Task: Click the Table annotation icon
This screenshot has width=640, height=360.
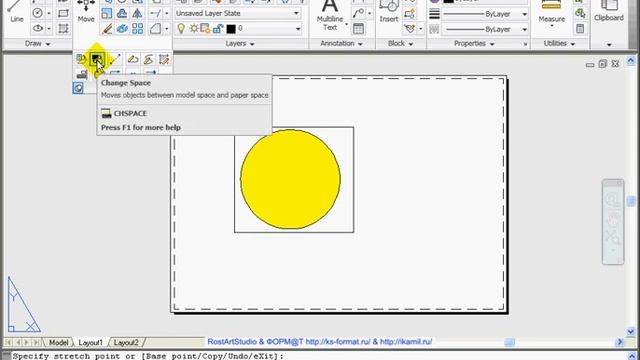Action: point(358,29)
